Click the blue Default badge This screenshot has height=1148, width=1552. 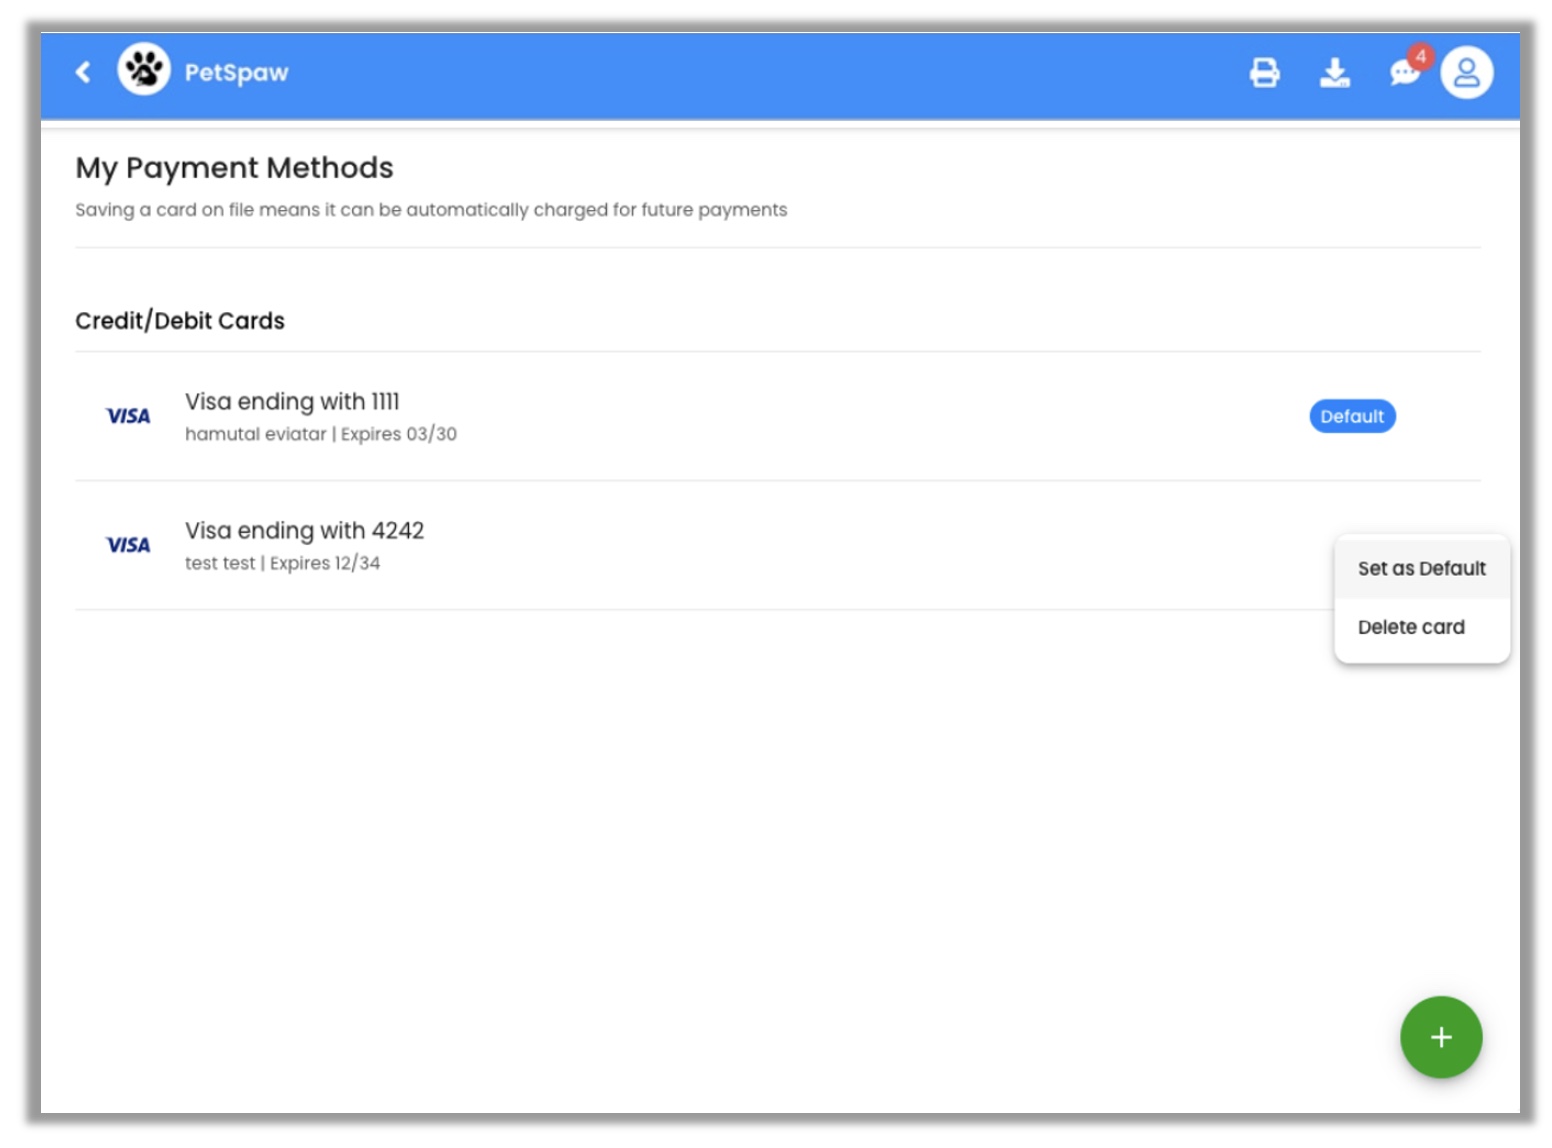click(1351, 416)
